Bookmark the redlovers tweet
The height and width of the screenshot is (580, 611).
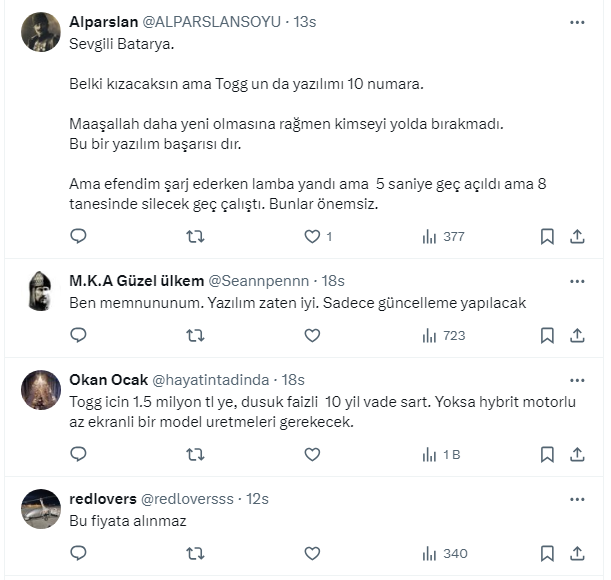(547, 553)
